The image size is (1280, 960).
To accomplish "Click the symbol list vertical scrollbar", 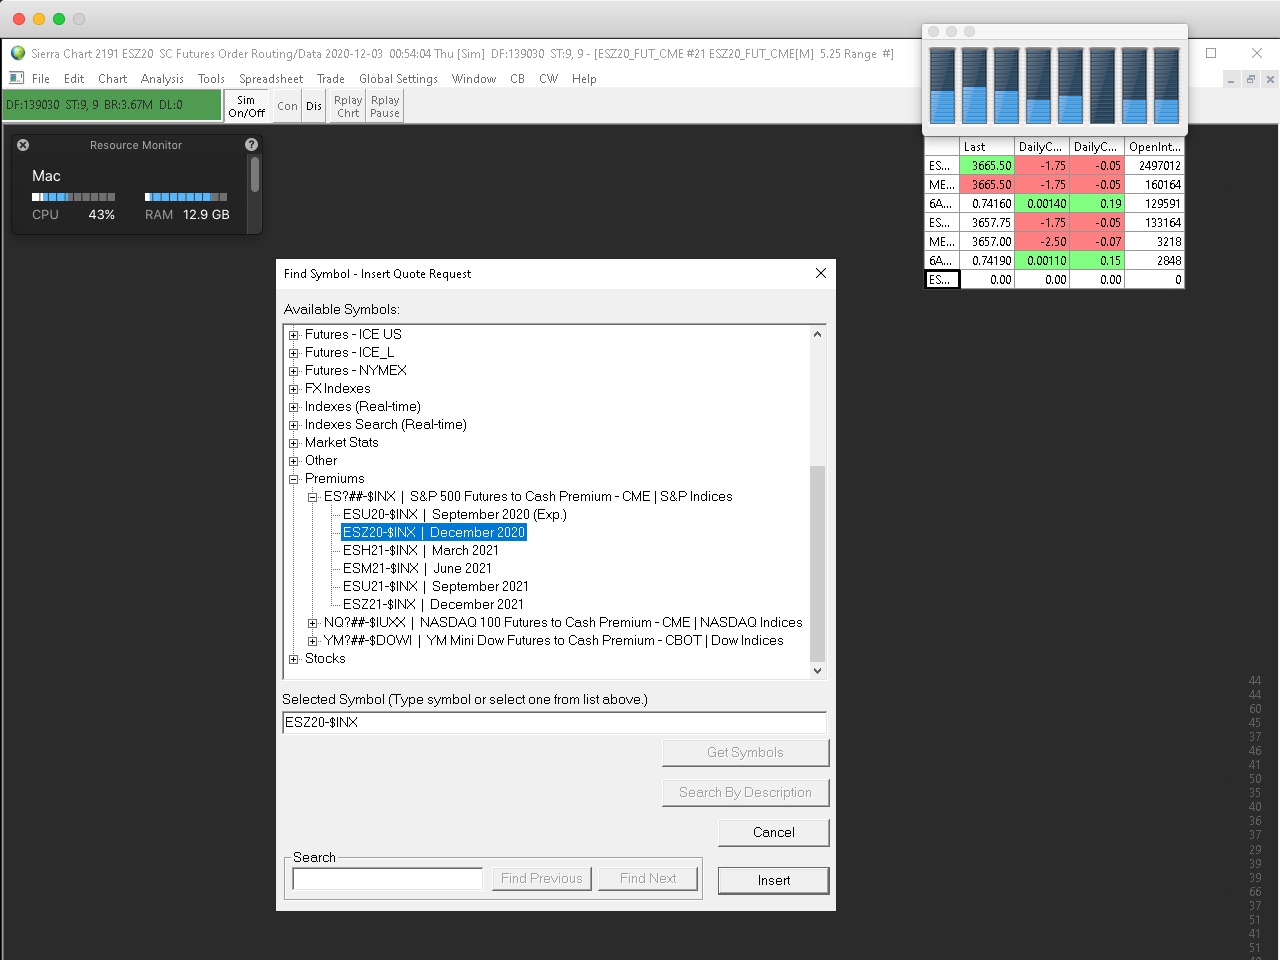I will pyautogui.click(x=817, y=560).
